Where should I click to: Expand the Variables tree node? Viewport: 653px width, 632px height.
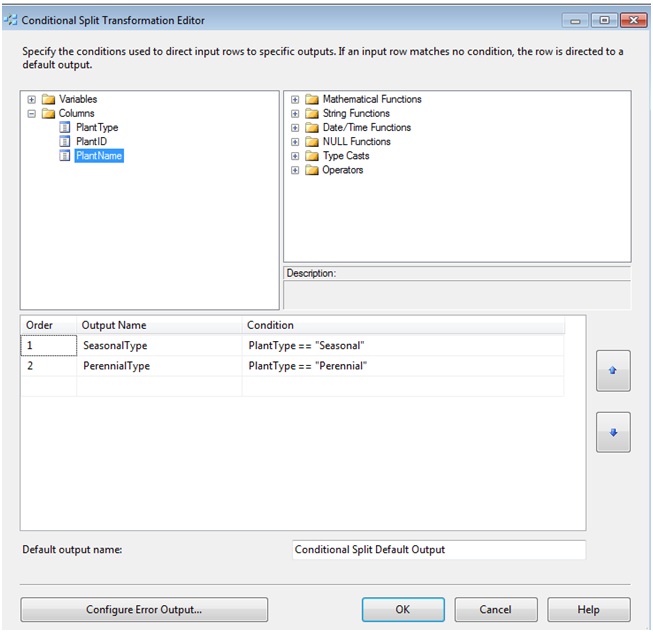32,100
